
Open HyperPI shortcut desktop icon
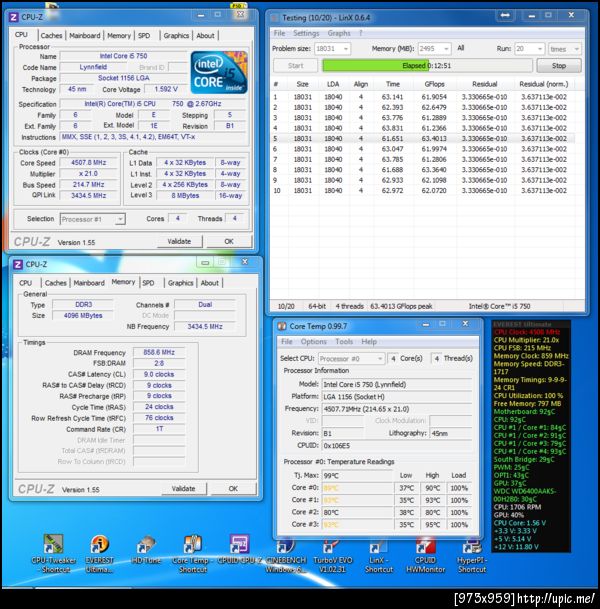[472, 555]
